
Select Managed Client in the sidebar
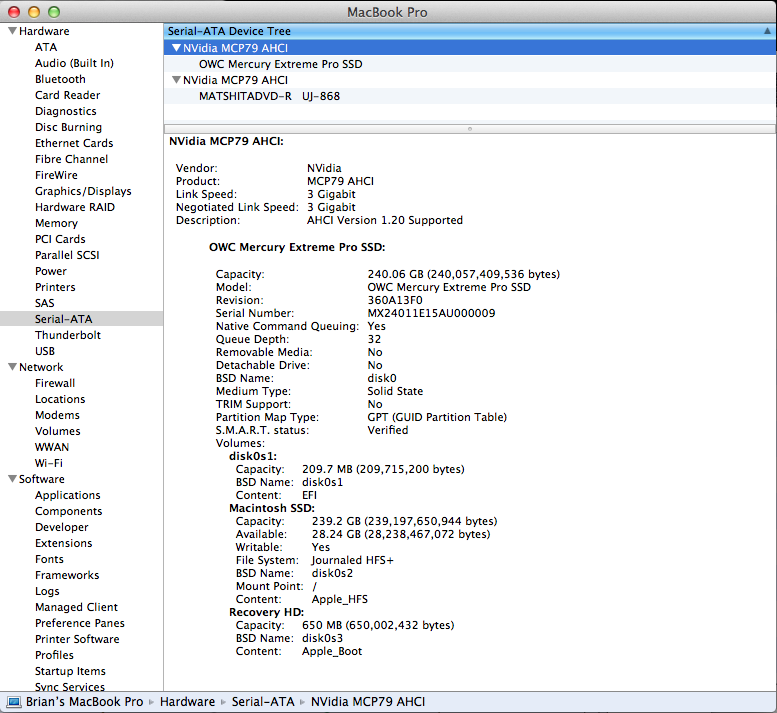click(x=76, y=607)
